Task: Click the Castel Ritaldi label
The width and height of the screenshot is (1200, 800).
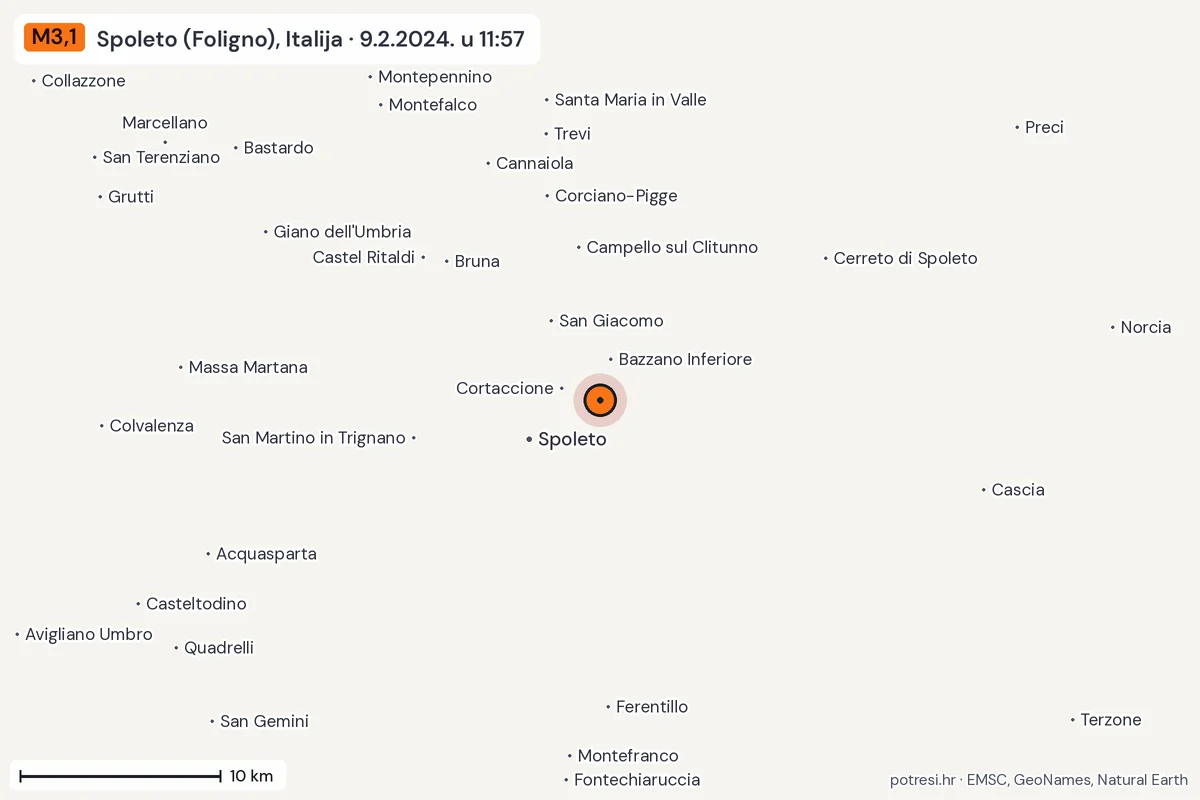Action: (x=364, y=257)
